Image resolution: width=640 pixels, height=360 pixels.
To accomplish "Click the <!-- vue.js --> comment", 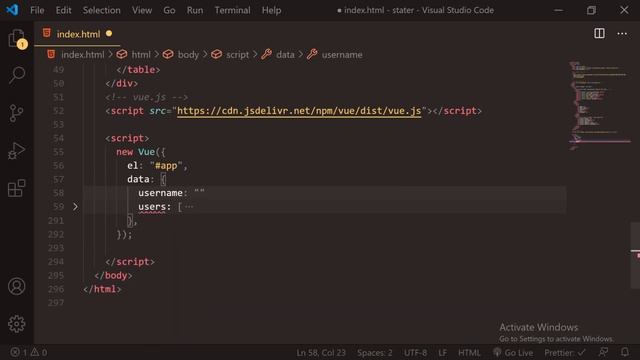I will (x=147, y=97).
